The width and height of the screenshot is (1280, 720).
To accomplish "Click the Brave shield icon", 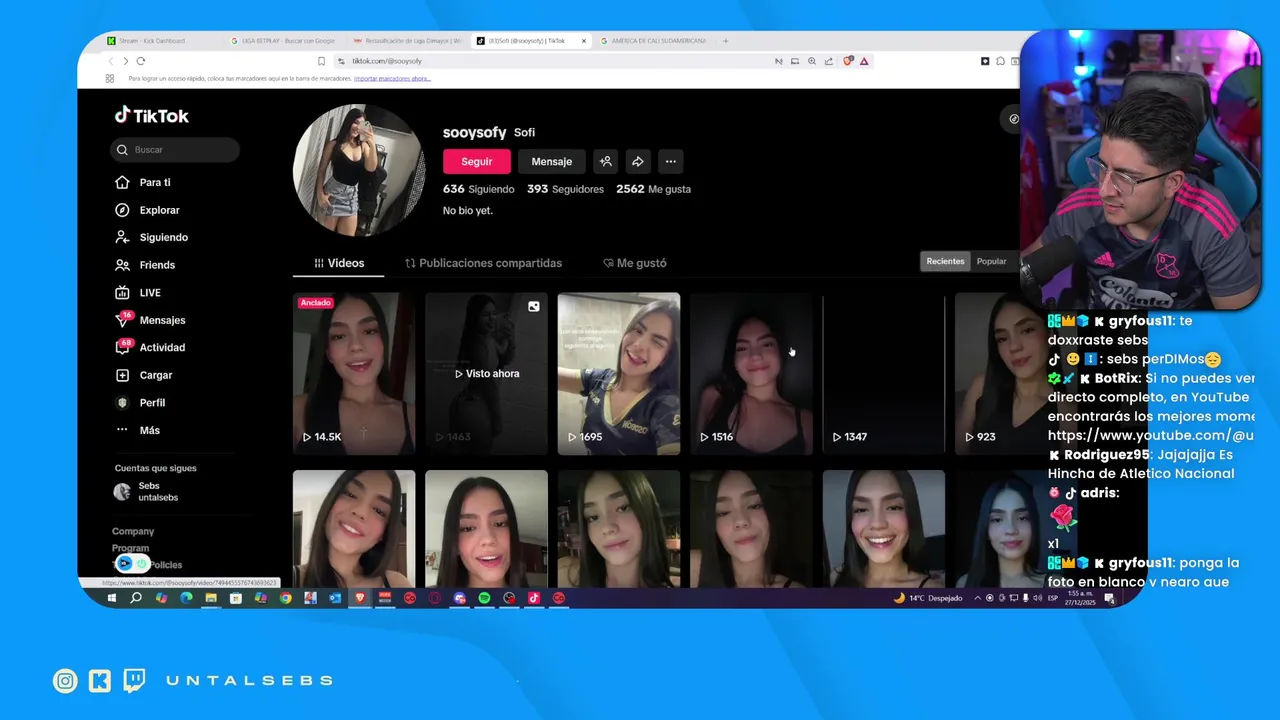I will pyautogui.click(x=848, y=61).
